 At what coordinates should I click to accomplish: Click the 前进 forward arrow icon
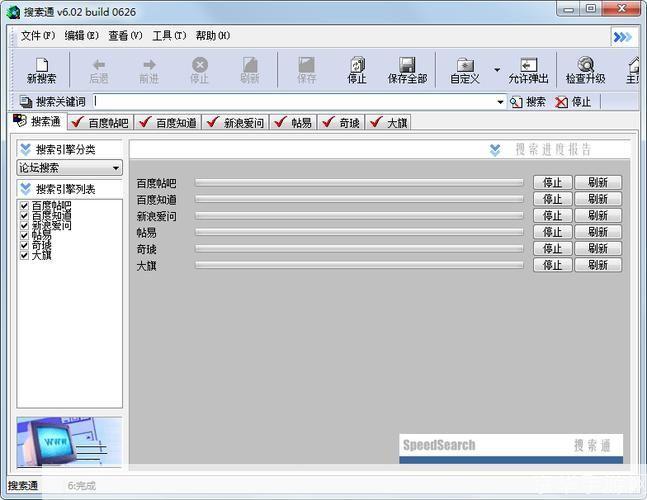click(x=149, y=65)
